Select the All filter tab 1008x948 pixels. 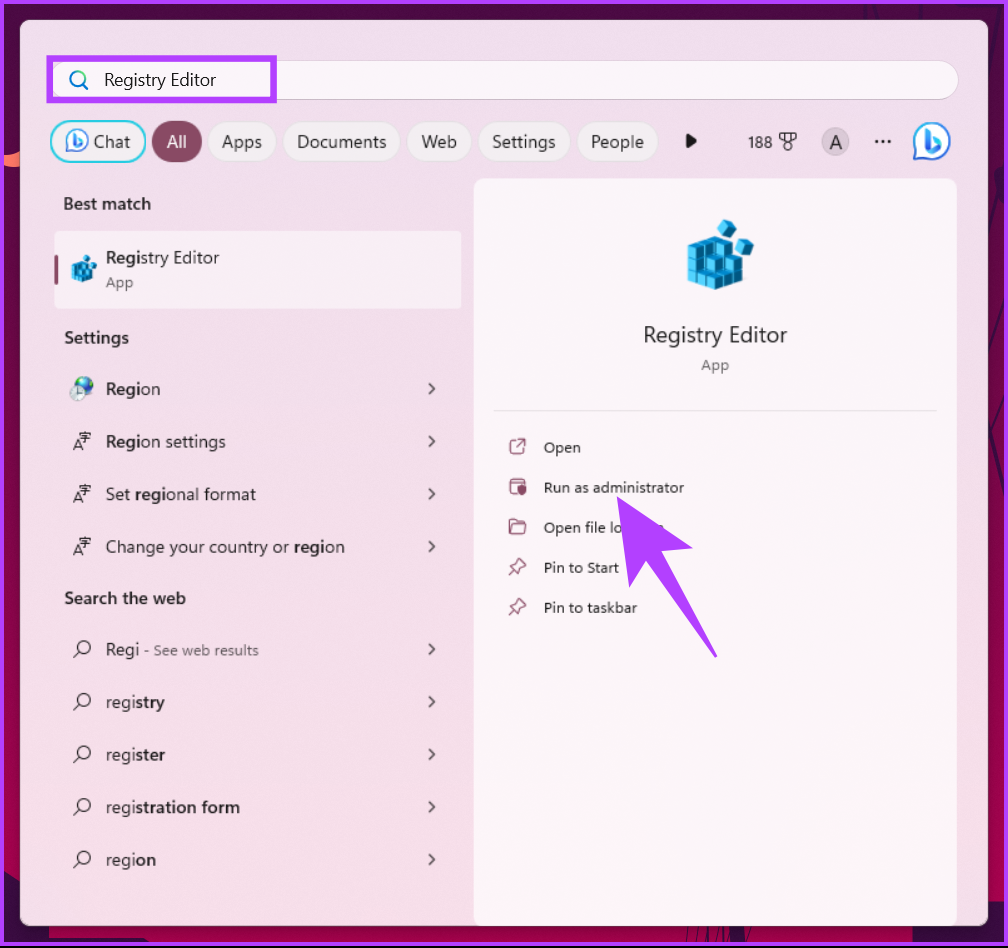tap(177, 141)
